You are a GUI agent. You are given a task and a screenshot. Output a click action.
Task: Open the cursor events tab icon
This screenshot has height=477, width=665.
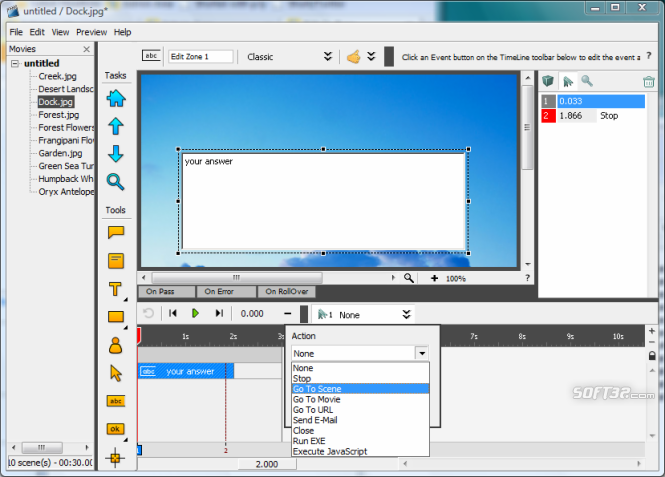[567, 81]
